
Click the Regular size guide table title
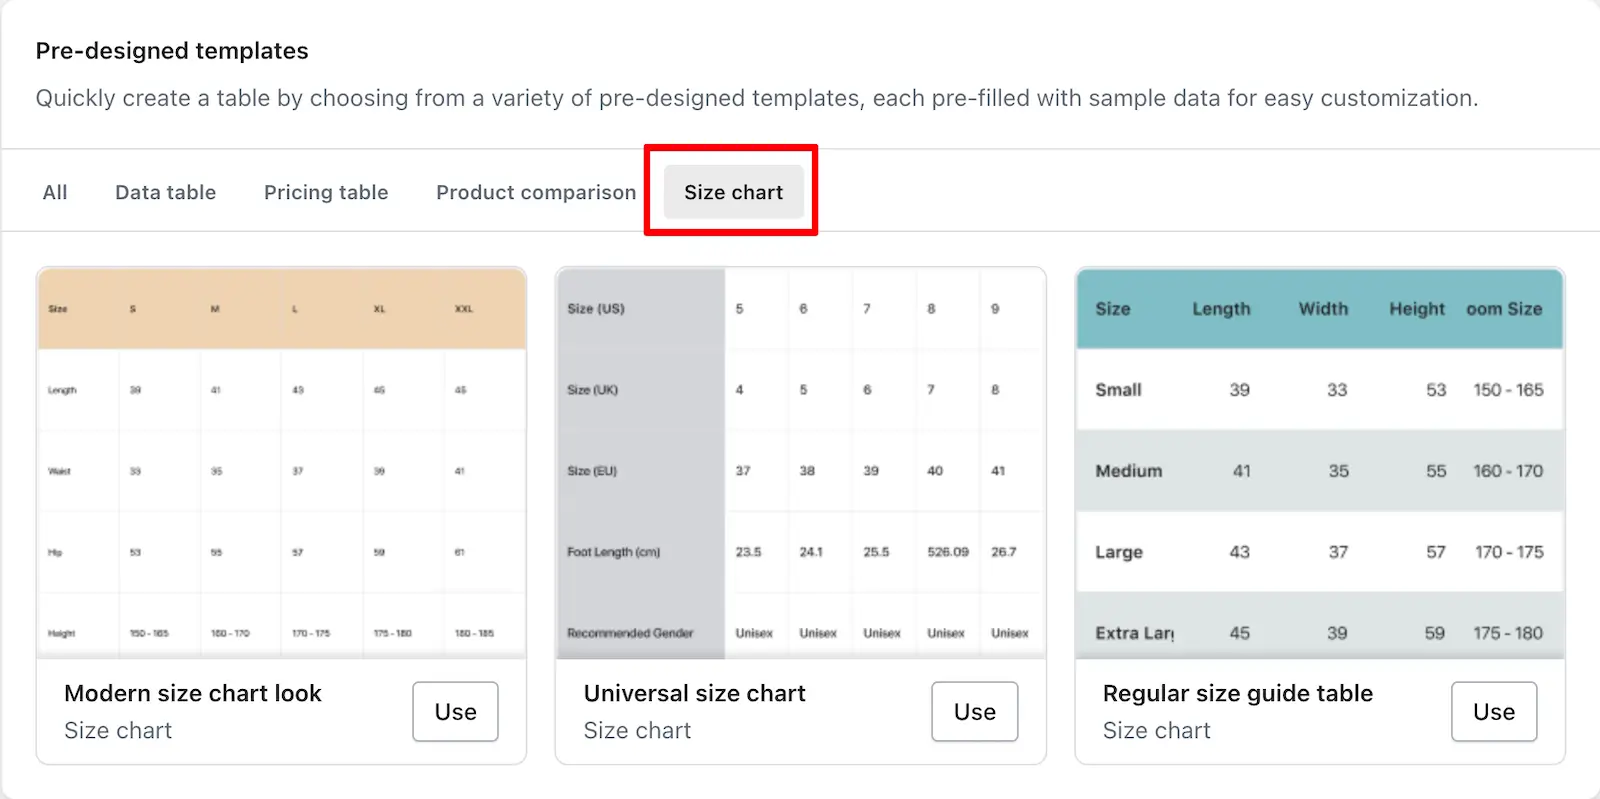click(1238, 693)
